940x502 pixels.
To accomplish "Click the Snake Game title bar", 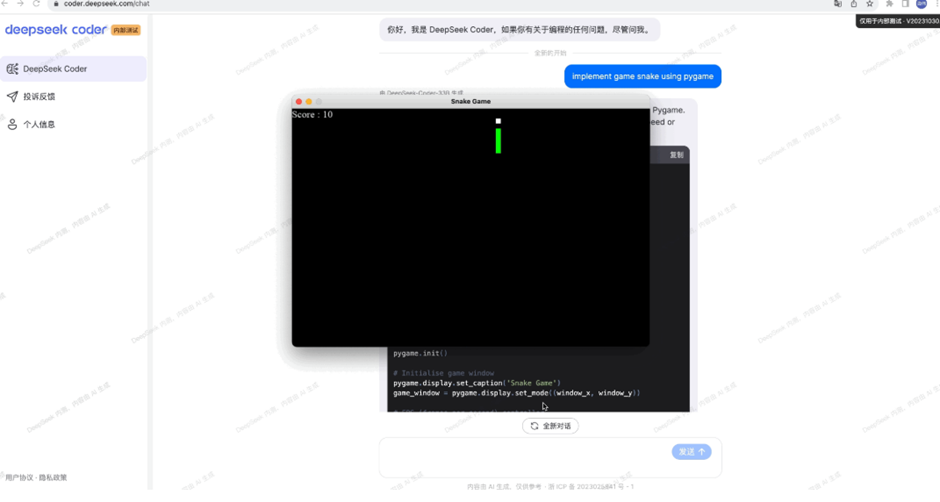I will tap(471, 101).
